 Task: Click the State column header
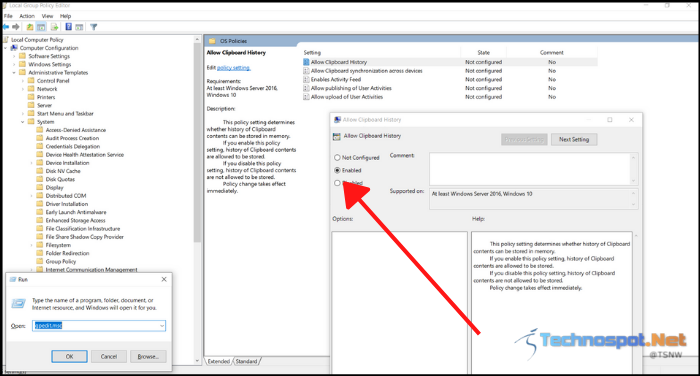(484, 52)
